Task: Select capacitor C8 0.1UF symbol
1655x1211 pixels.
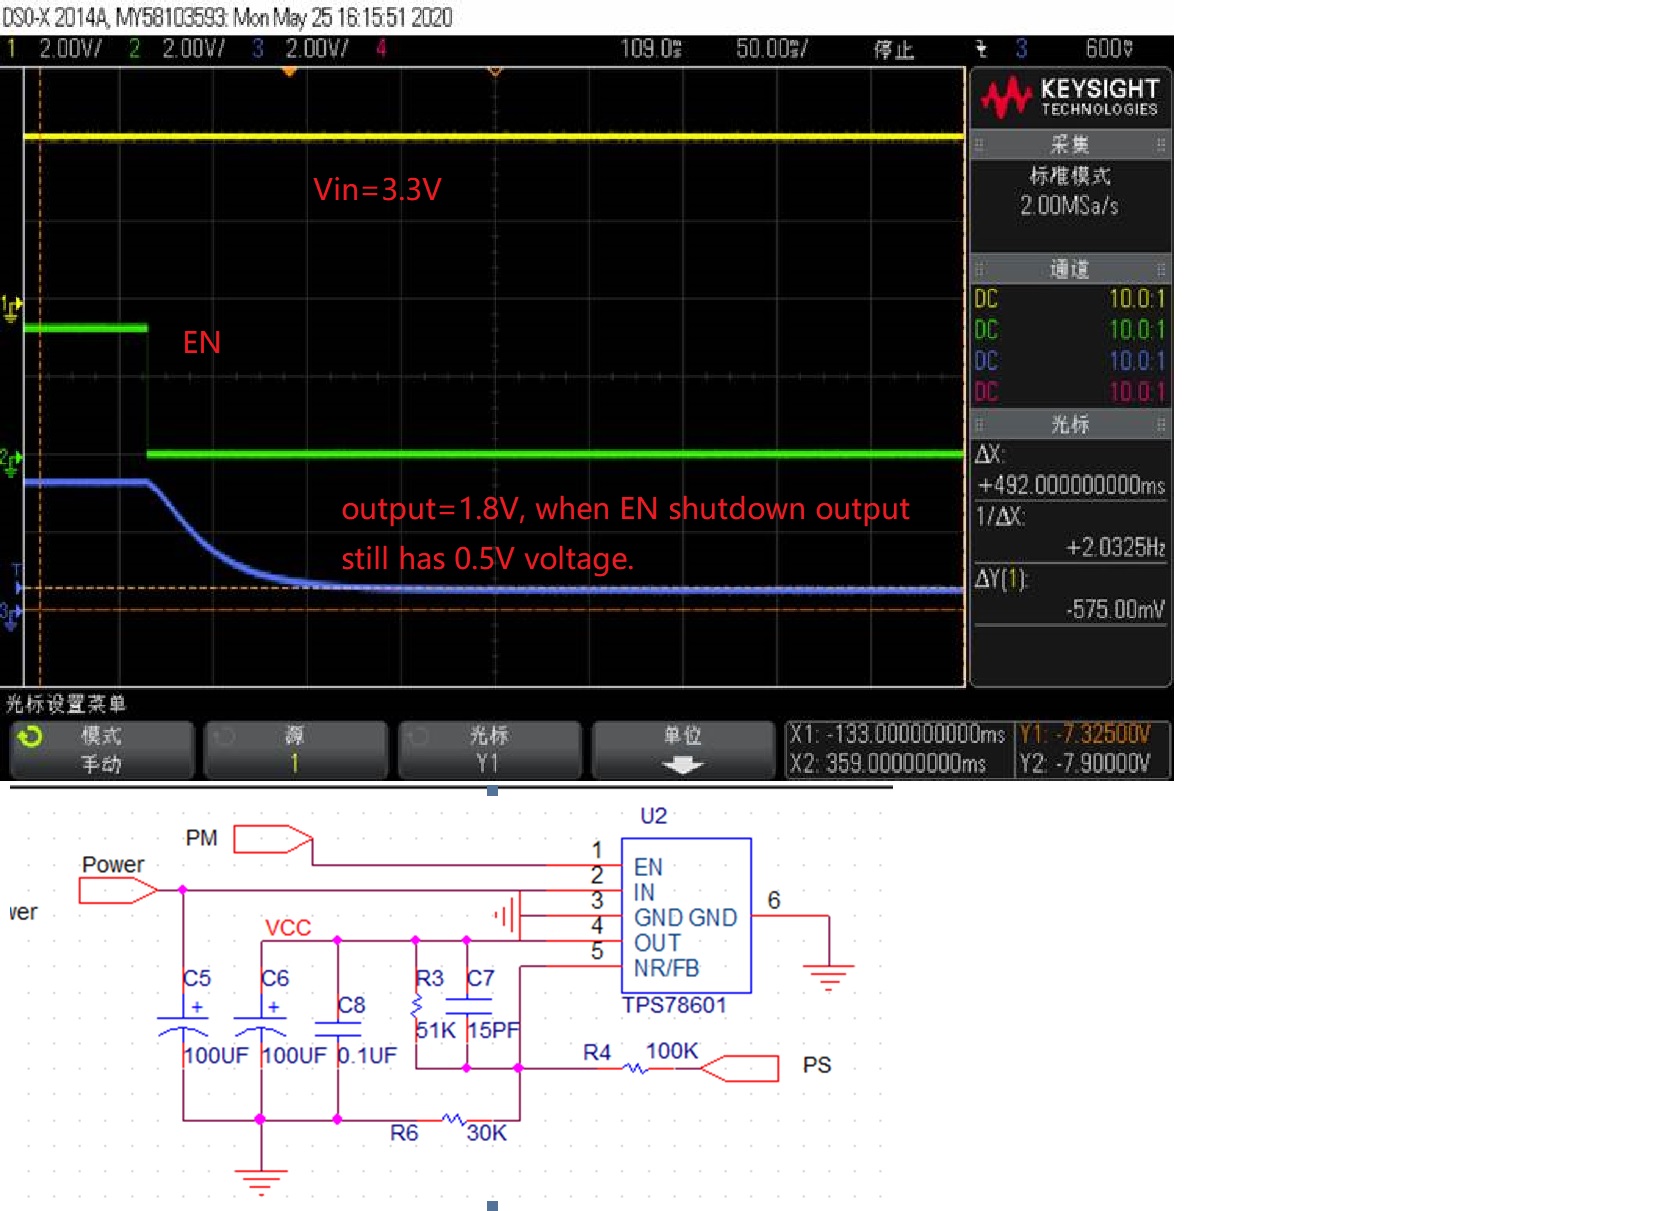Action: click(338, 1028)
